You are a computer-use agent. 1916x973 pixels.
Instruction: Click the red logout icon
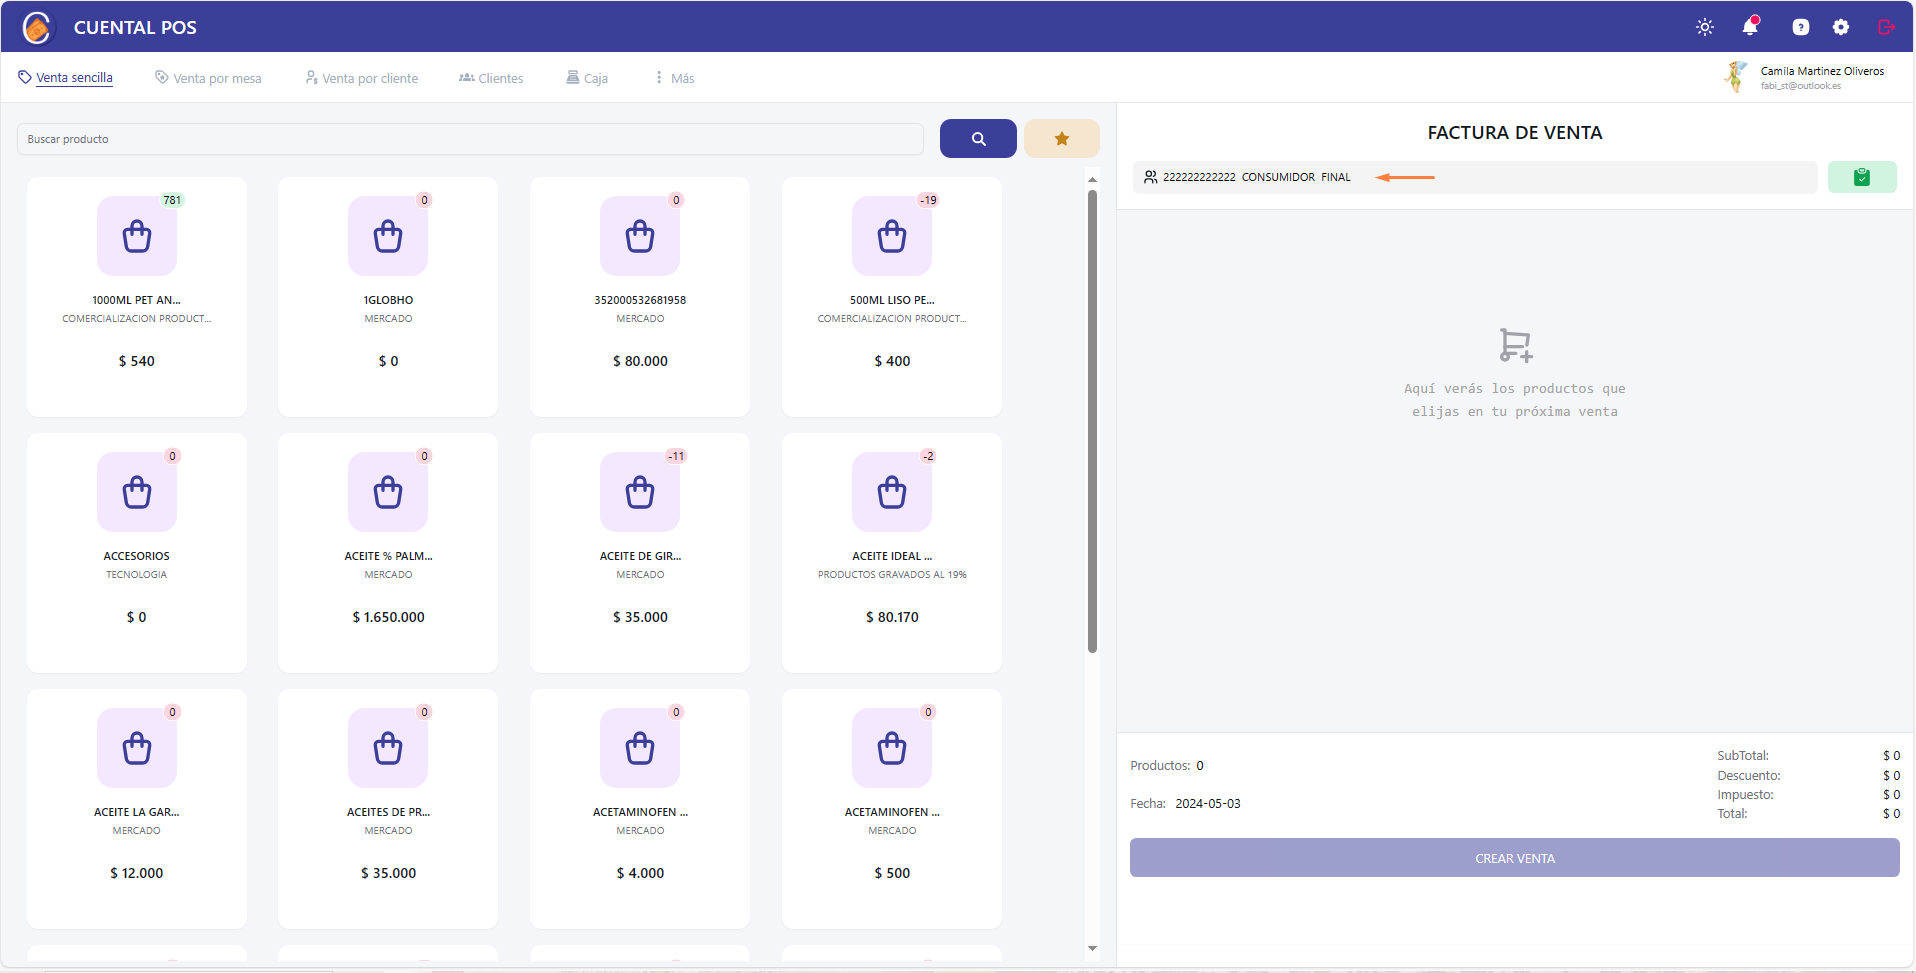click(x=1886, y=27)
